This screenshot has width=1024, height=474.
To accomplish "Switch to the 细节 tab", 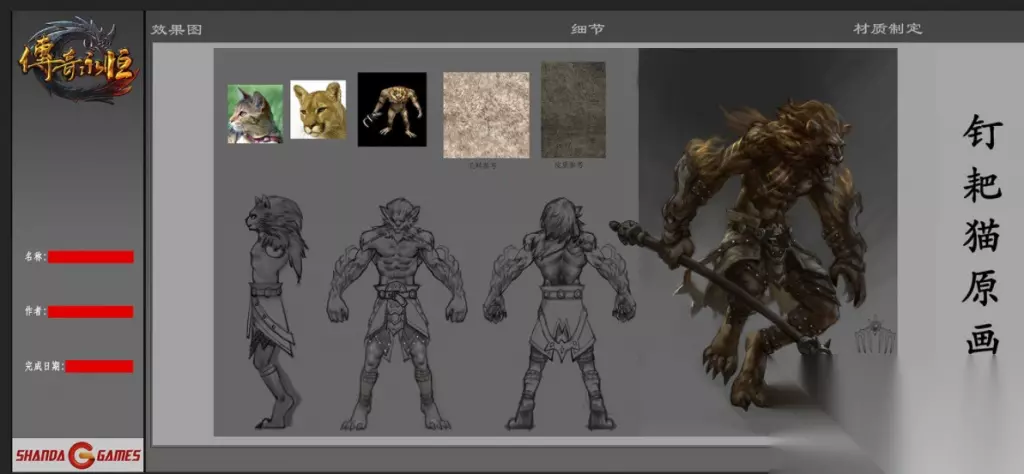I will coord(587,29).
